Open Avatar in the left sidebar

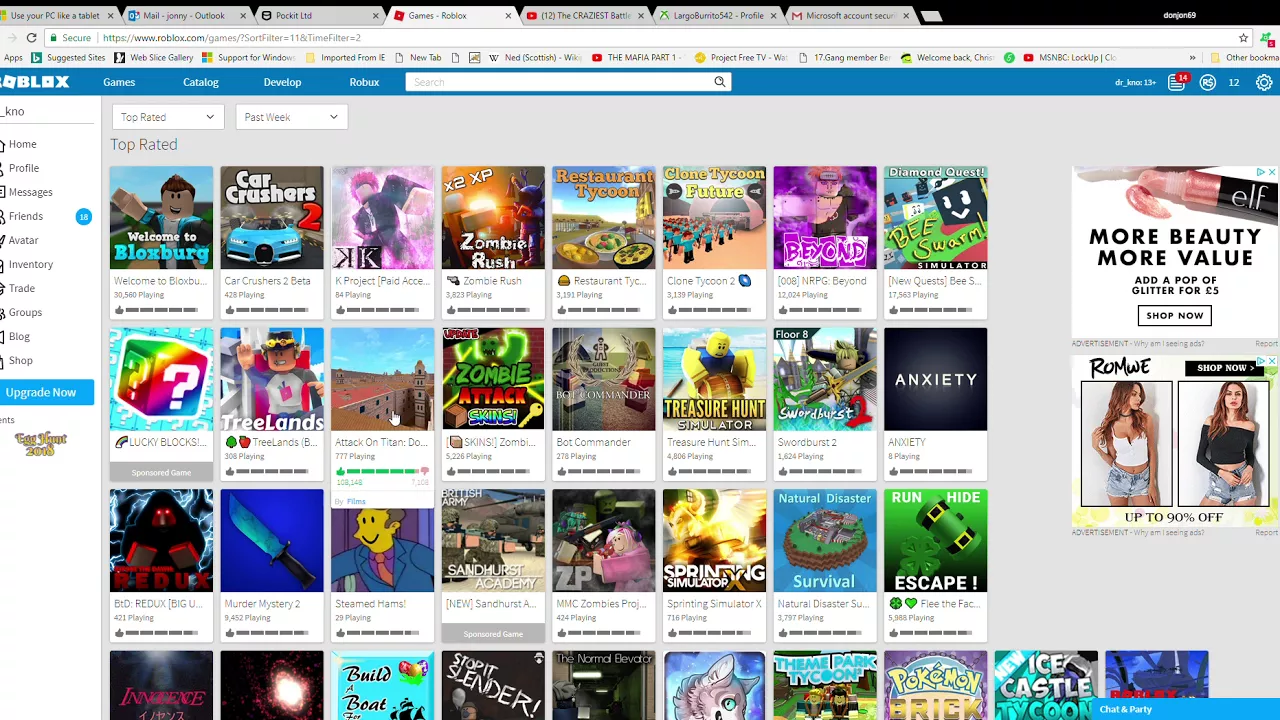pyautogui.click(x=23, y=240)
